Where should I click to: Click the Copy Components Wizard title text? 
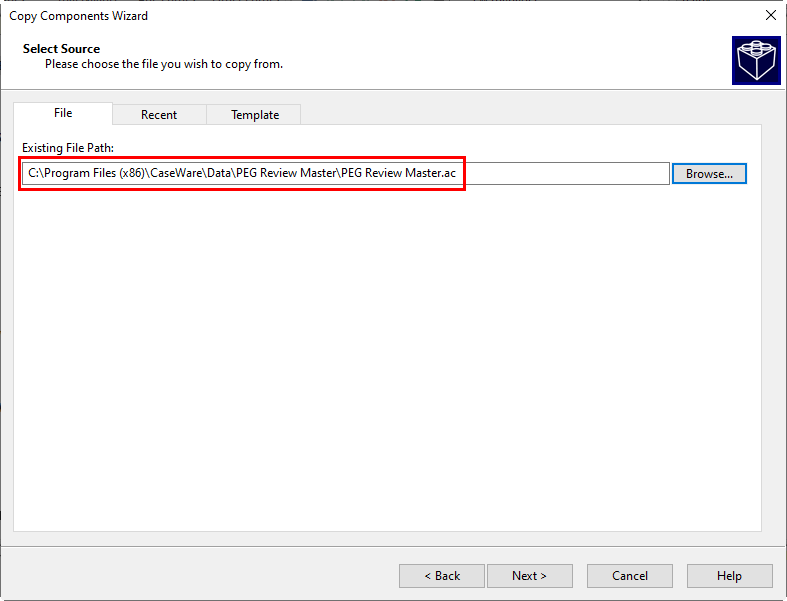coord(78,16)
